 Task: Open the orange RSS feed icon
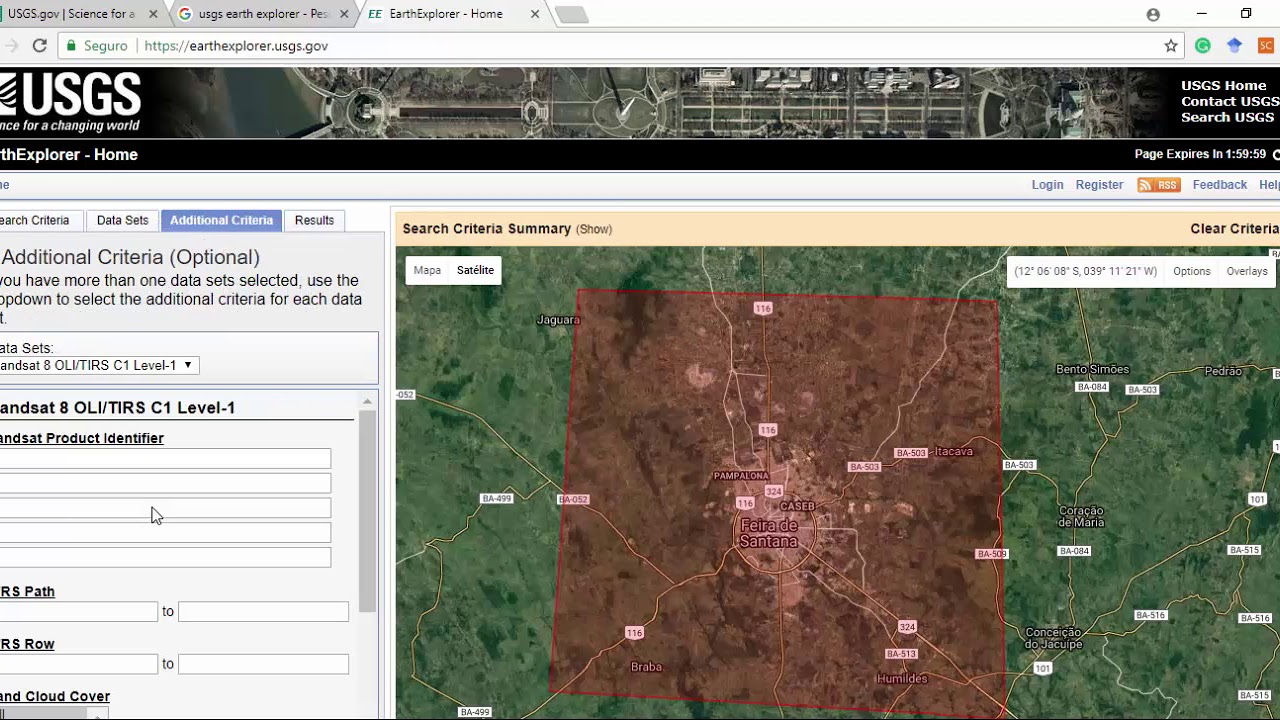(1159, 185)
